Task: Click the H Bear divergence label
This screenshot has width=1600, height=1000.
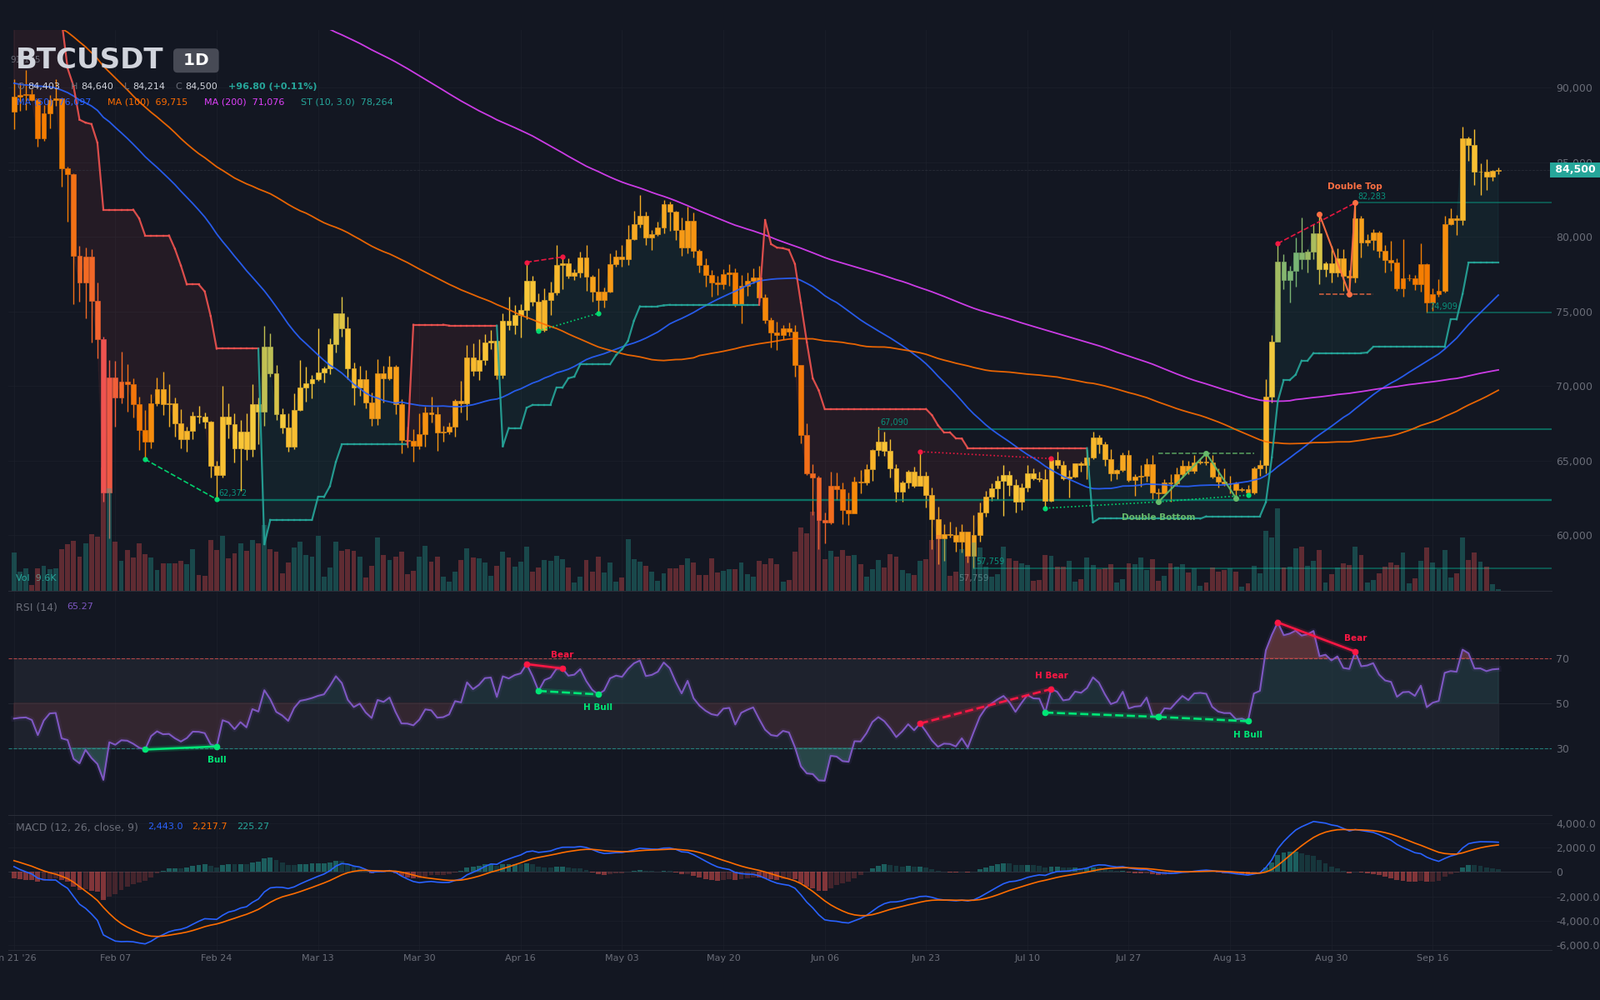Action: click(x=1051, y=676)
